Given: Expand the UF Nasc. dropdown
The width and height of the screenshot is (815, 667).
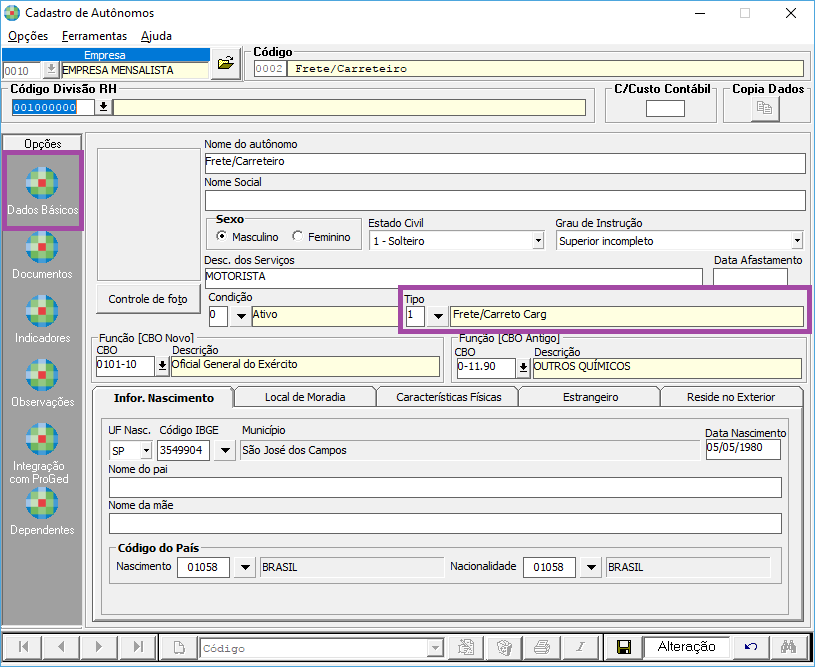Looking at the screenshot, I should click(146, 450).
